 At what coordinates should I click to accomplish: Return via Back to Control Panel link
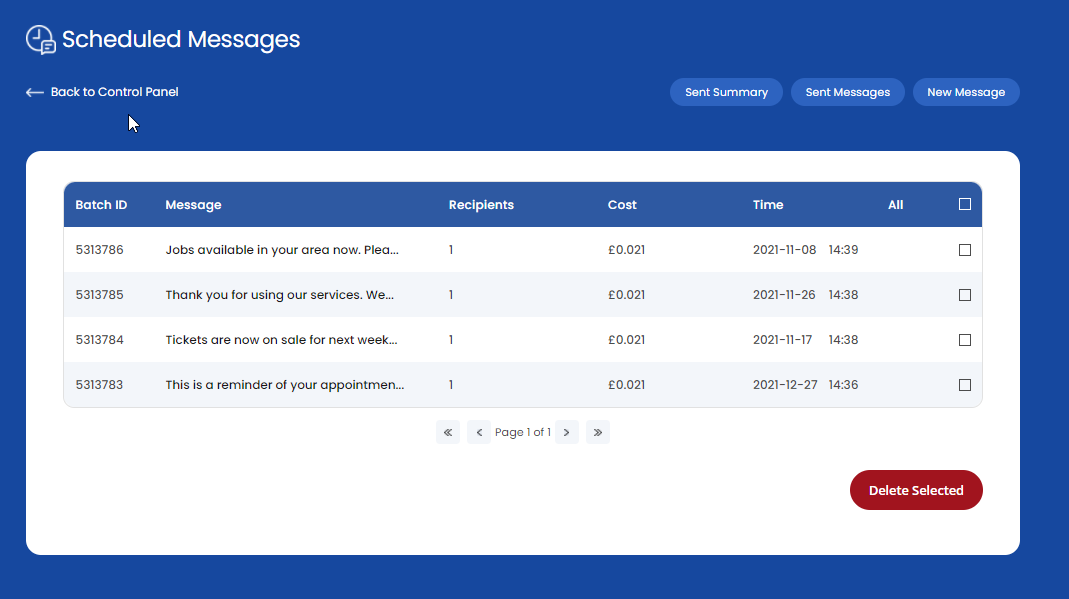114,92
